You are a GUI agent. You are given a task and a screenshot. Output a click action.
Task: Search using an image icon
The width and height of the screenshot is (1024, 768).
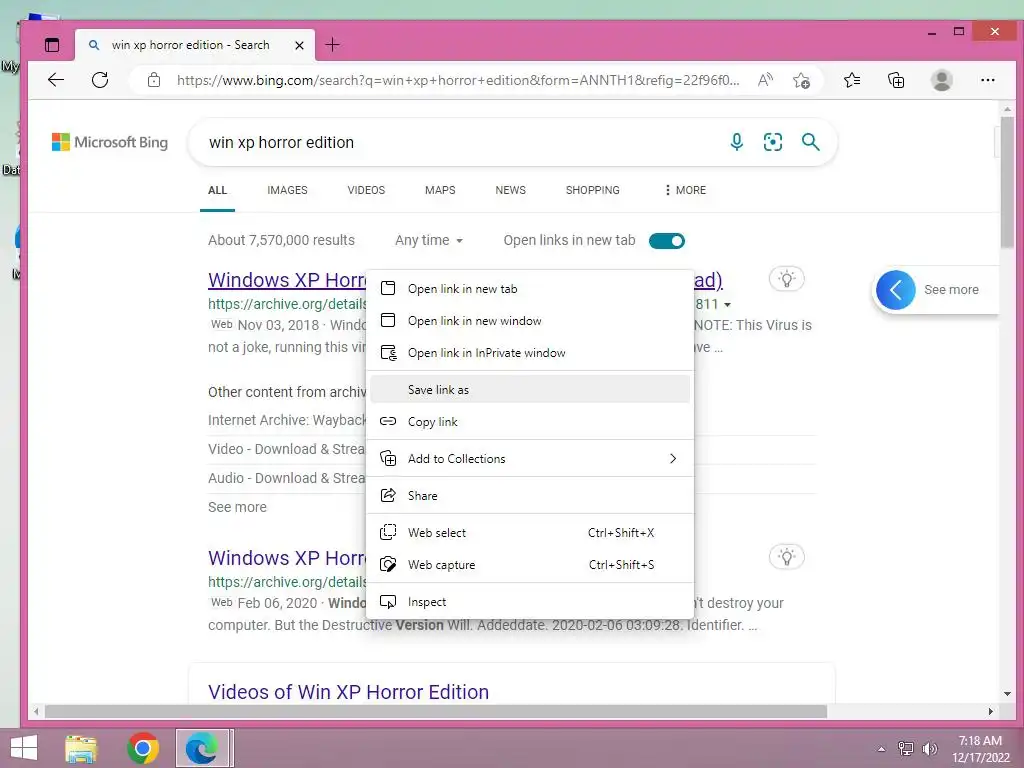pyautogui.click(x=773, y=142)
